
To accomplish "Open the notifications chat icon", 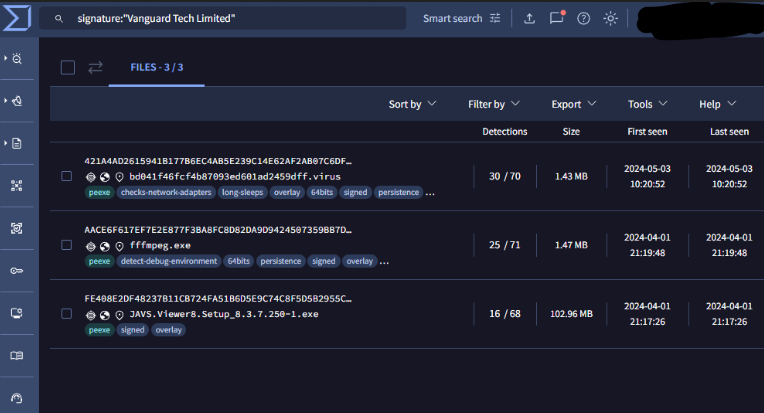I will [556, 18].
